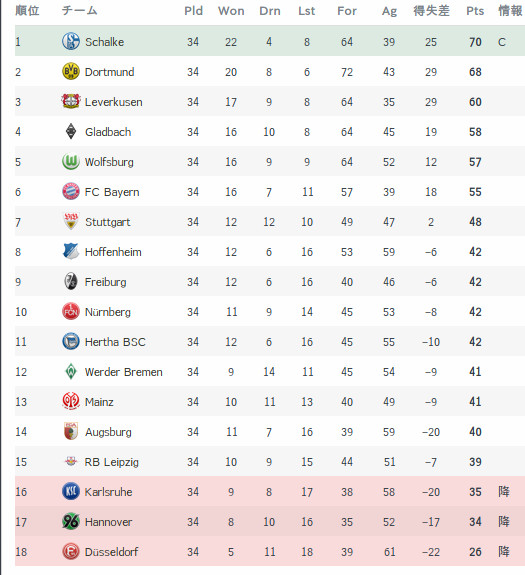Sort by the Won column header
The width and height of the screenshot is (525, 575).
coord(231,11)
